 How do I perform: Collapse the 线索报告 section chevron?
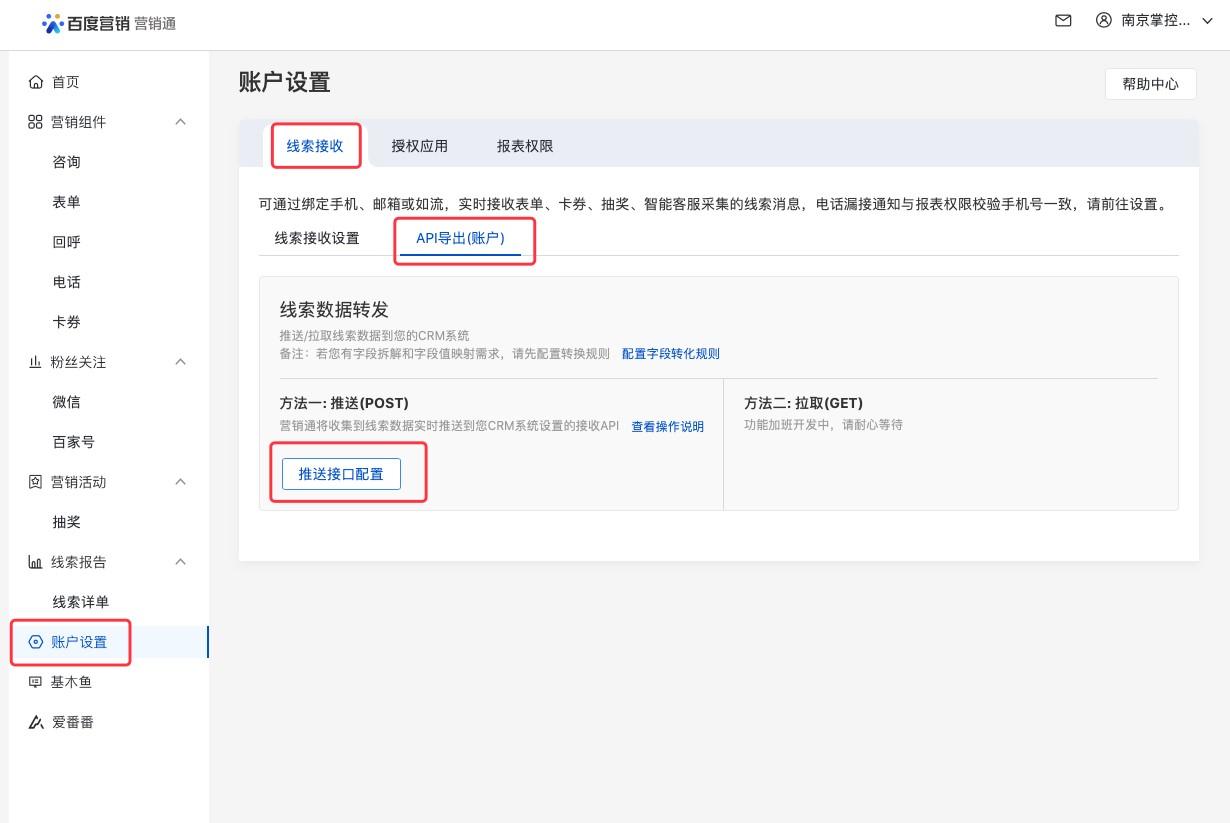181,562
